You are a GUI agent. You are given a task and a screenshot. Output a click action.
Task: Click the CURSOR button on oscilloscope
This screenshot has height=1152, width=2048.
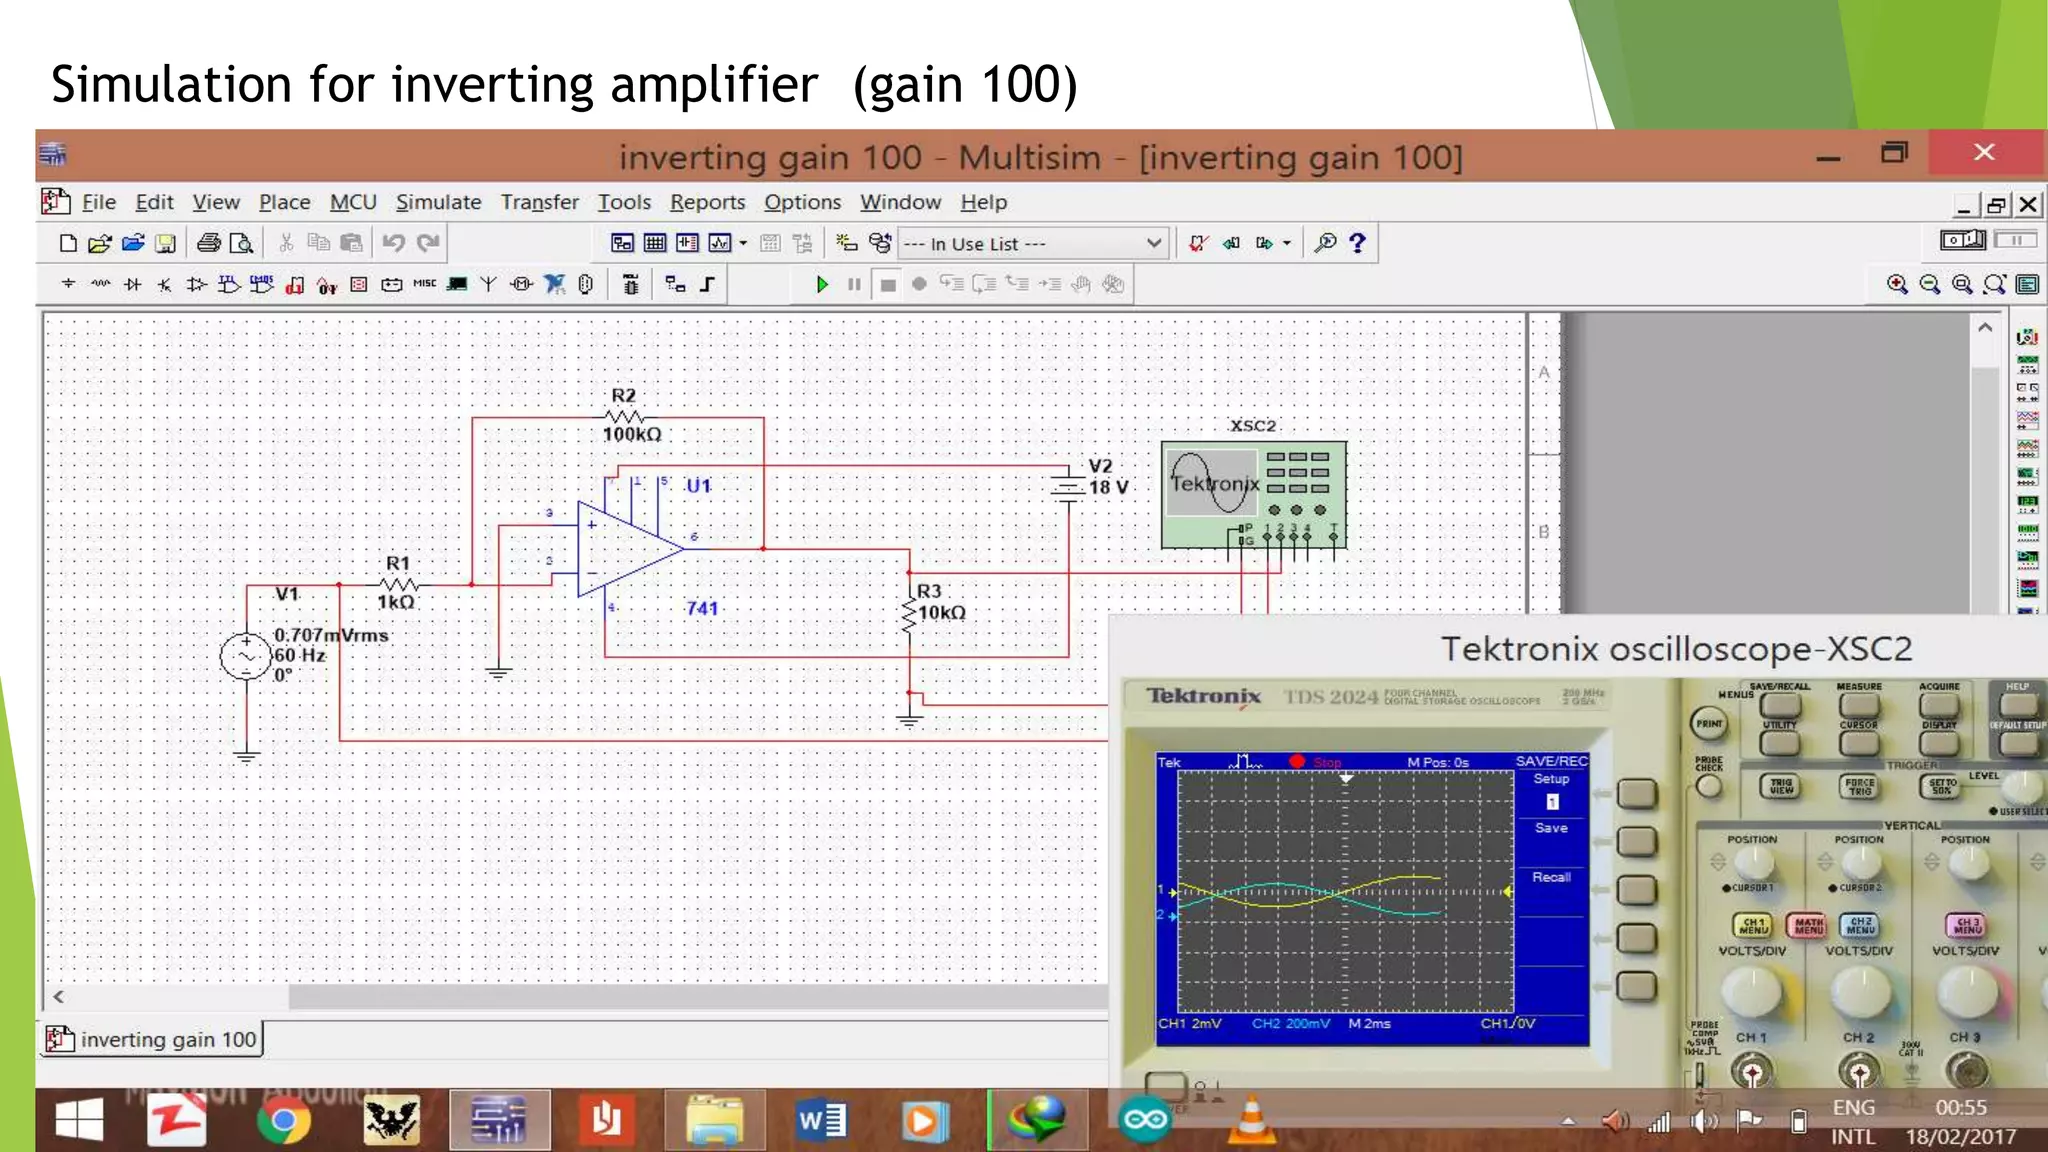point(1859,743)
